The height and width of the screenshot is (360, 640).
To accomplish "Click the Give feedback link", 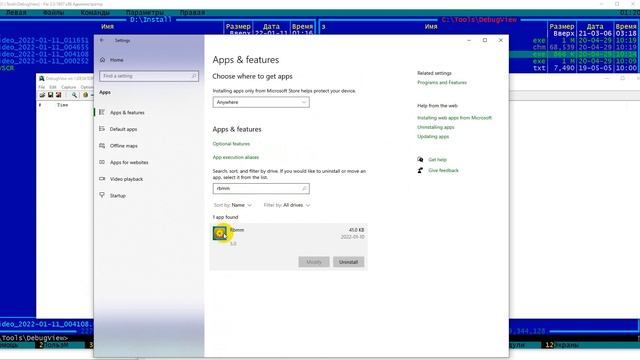I will tap(443, 171).
